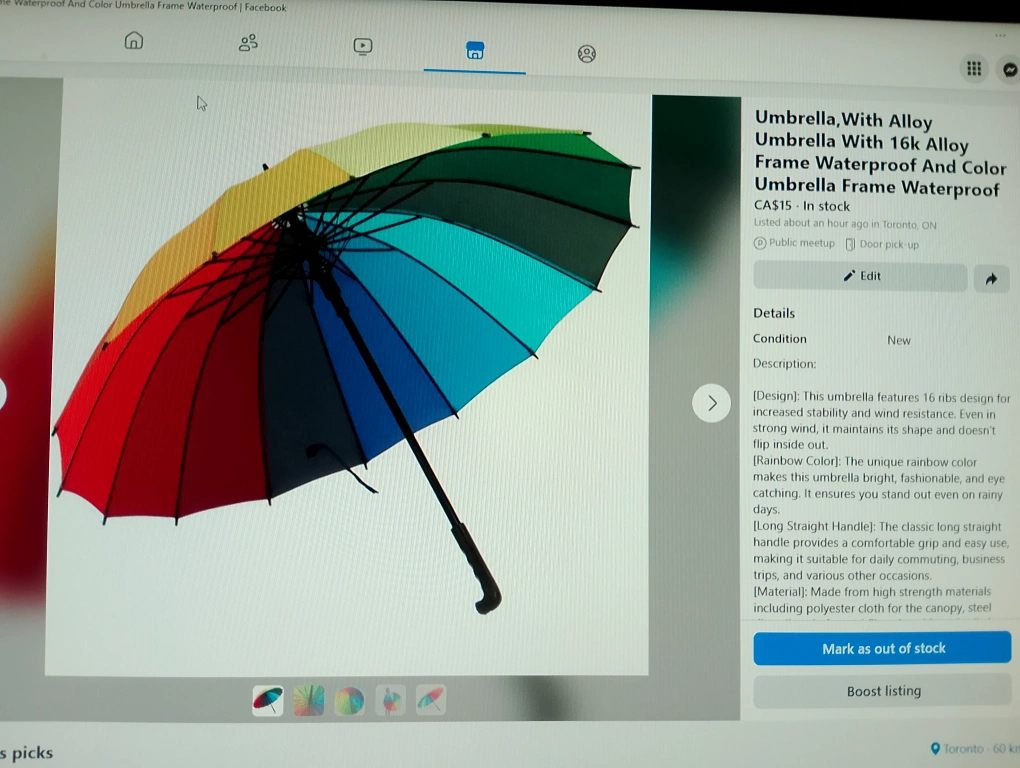Viewport: 1020px width, 768px height.
Task: Select the fourth thumbnail with person holding umbrella
Action: [x=390, y=701]
